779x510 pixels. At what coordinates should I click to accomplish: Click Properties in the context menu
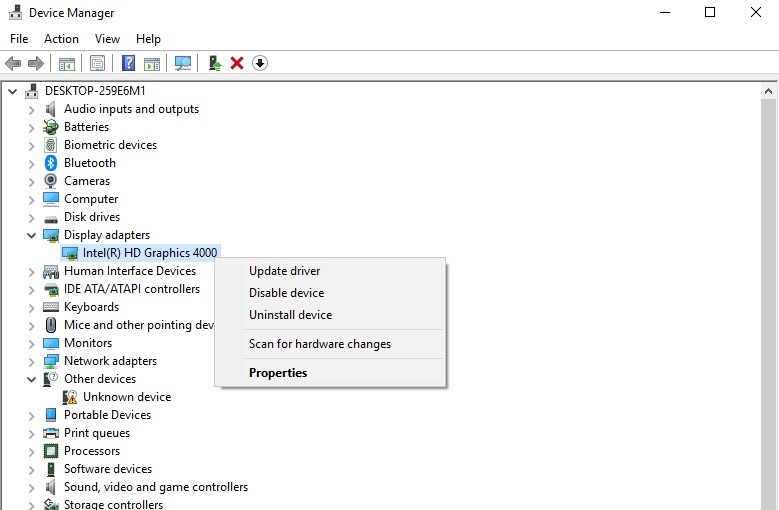click(x=278, y=373)
